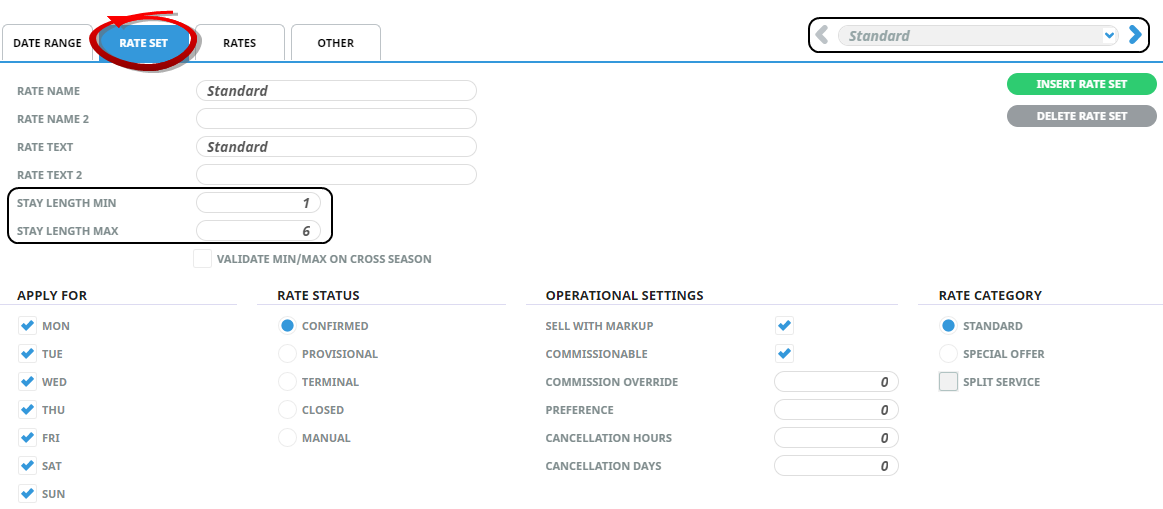Toggle the Sell With Markup checkbox

785,326
